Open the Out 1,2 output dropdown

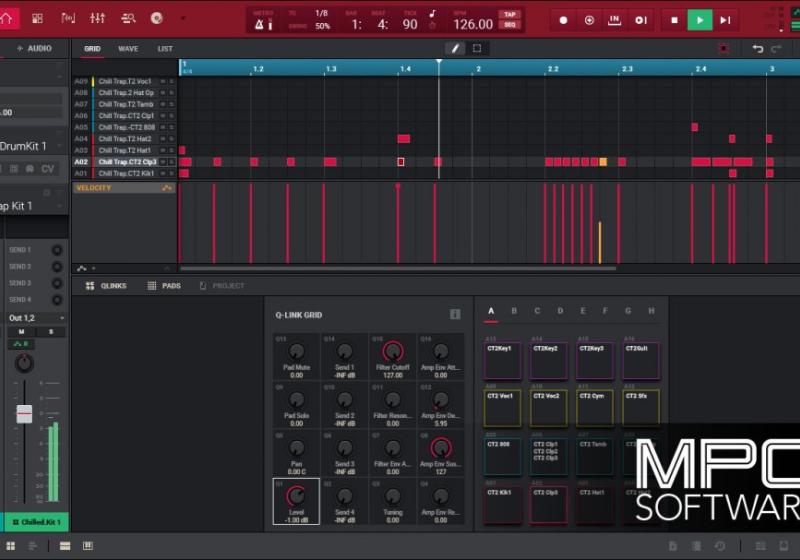(35, 318)
